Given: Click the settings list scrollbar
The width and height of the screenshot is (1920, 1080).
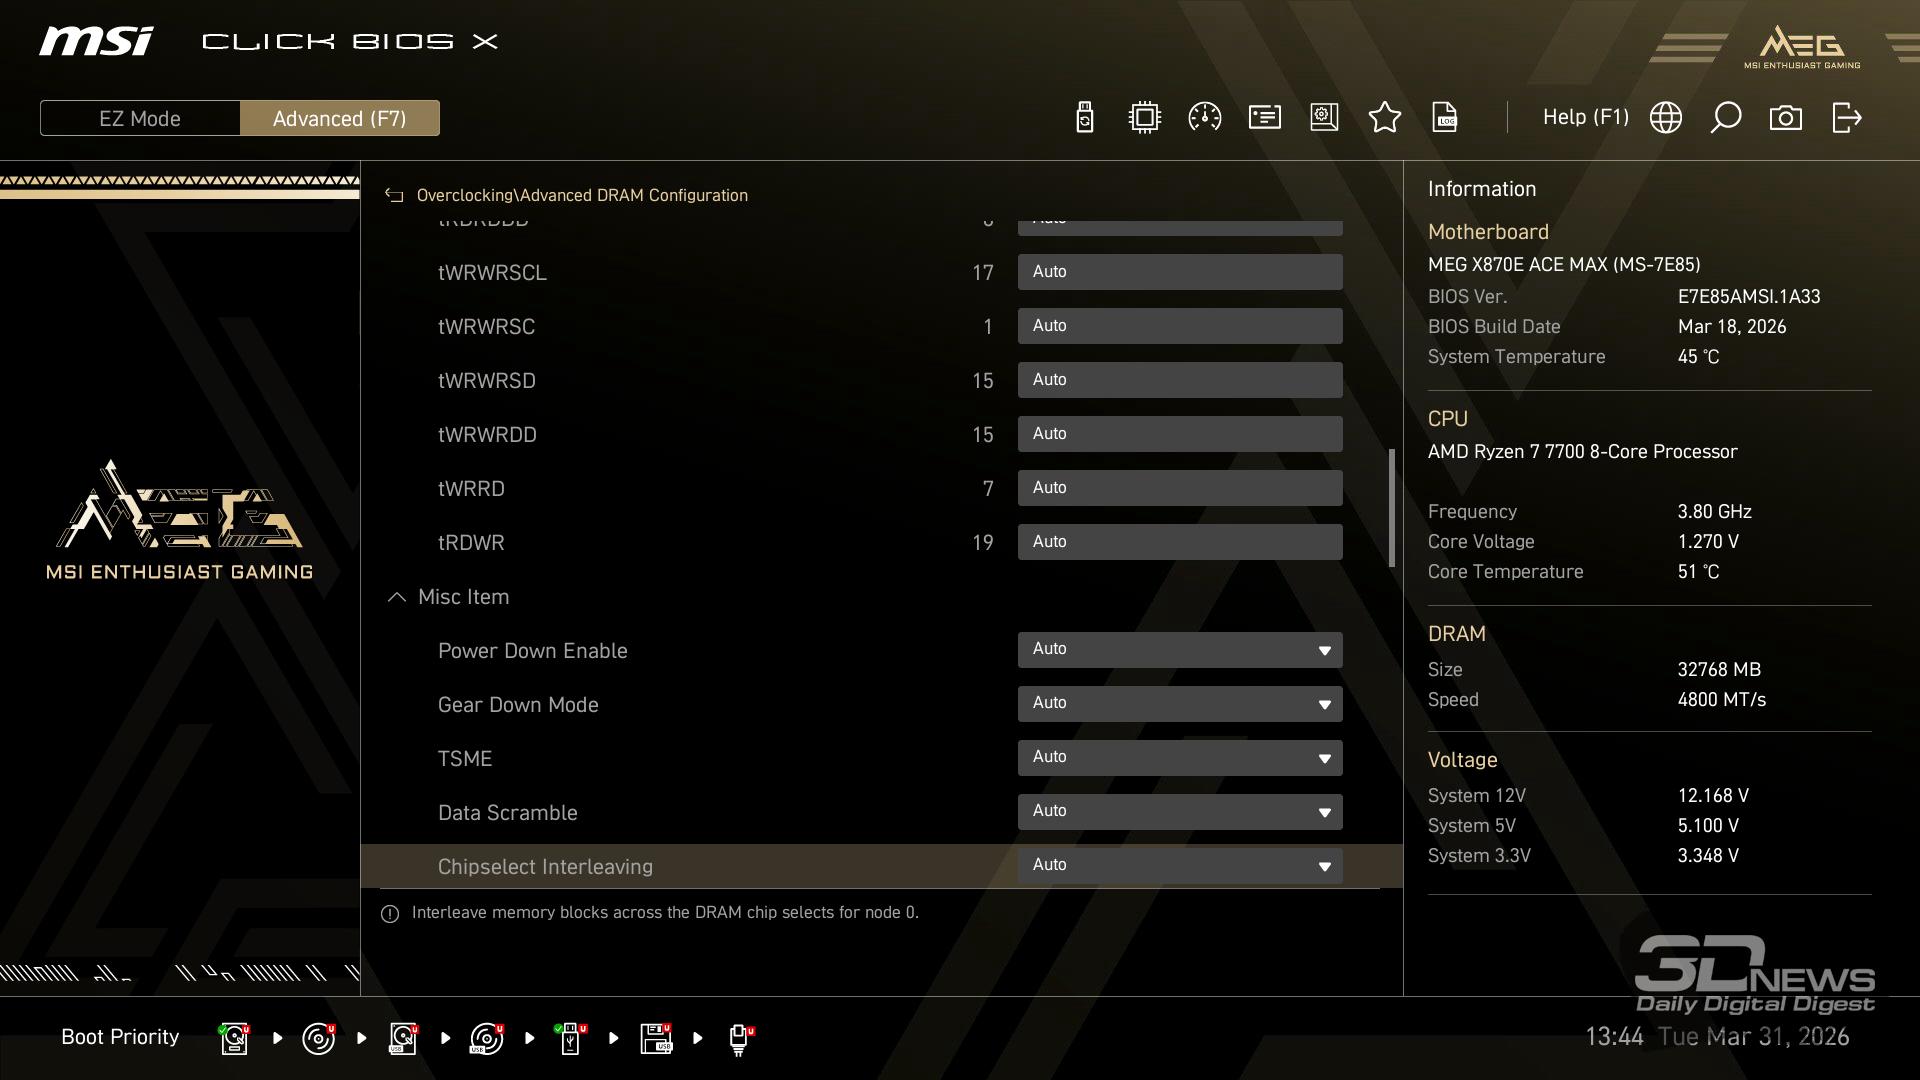Looking at the screenshot, I should (1391, 508).
